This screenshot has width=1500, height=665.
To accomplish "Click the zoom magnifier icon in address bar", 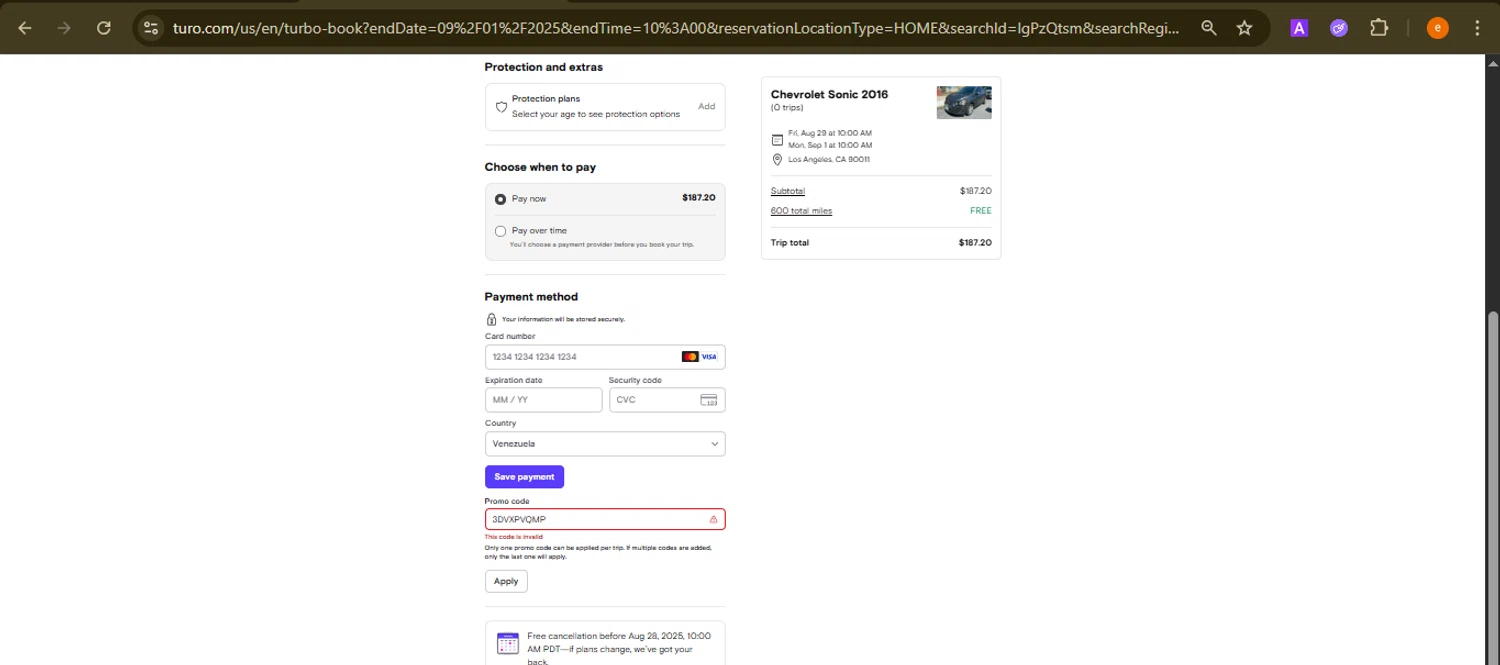I will click(1209, 28).
